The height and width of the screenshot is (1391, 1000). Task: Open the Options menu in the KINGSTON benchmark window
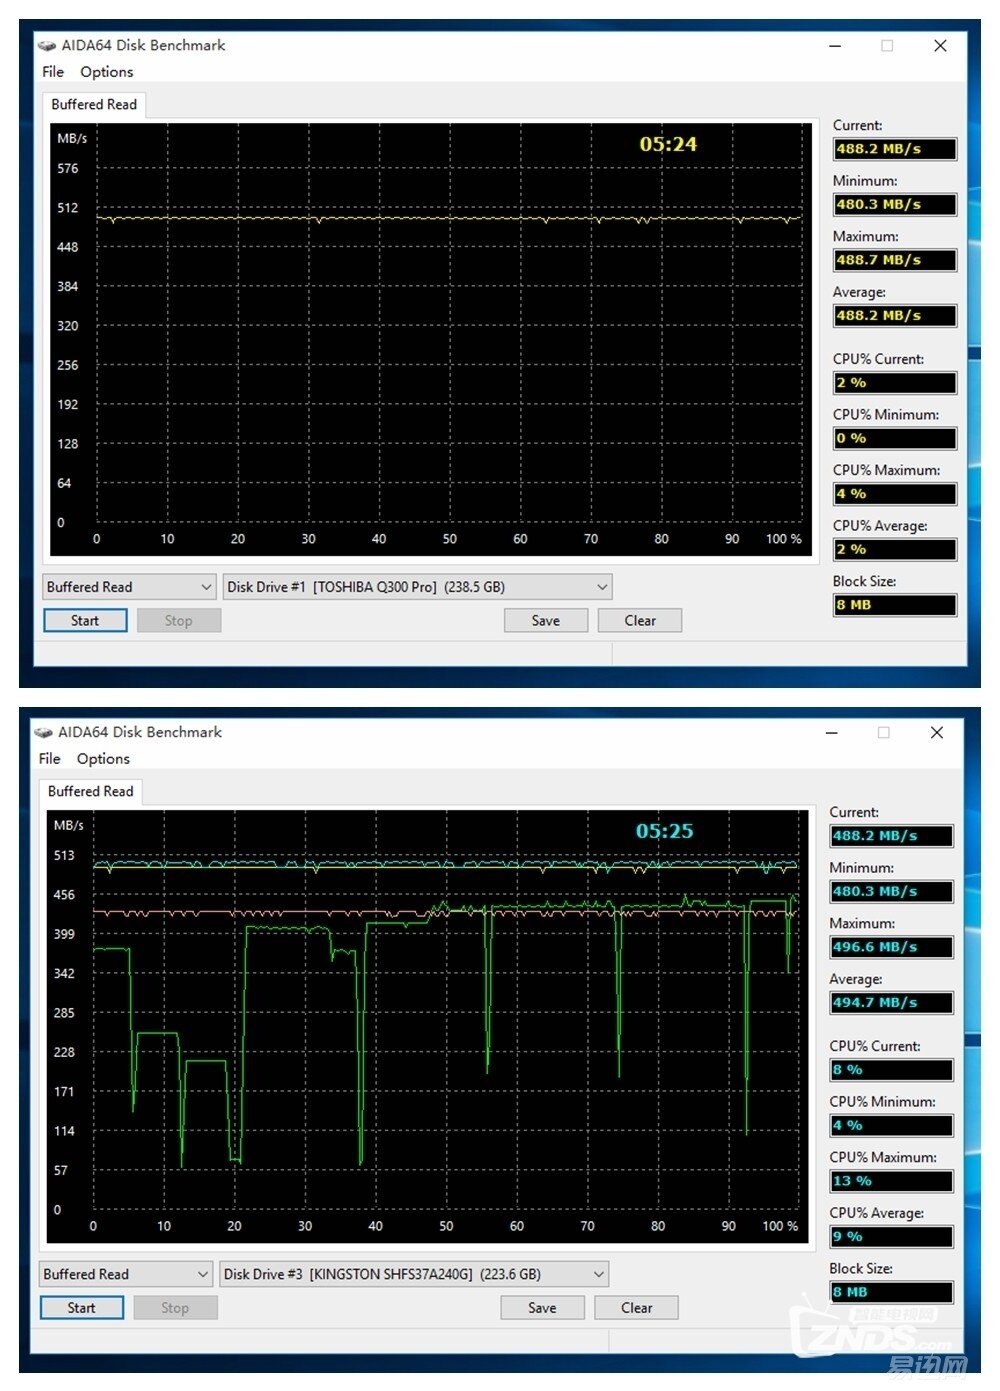(x=103, y=759)
